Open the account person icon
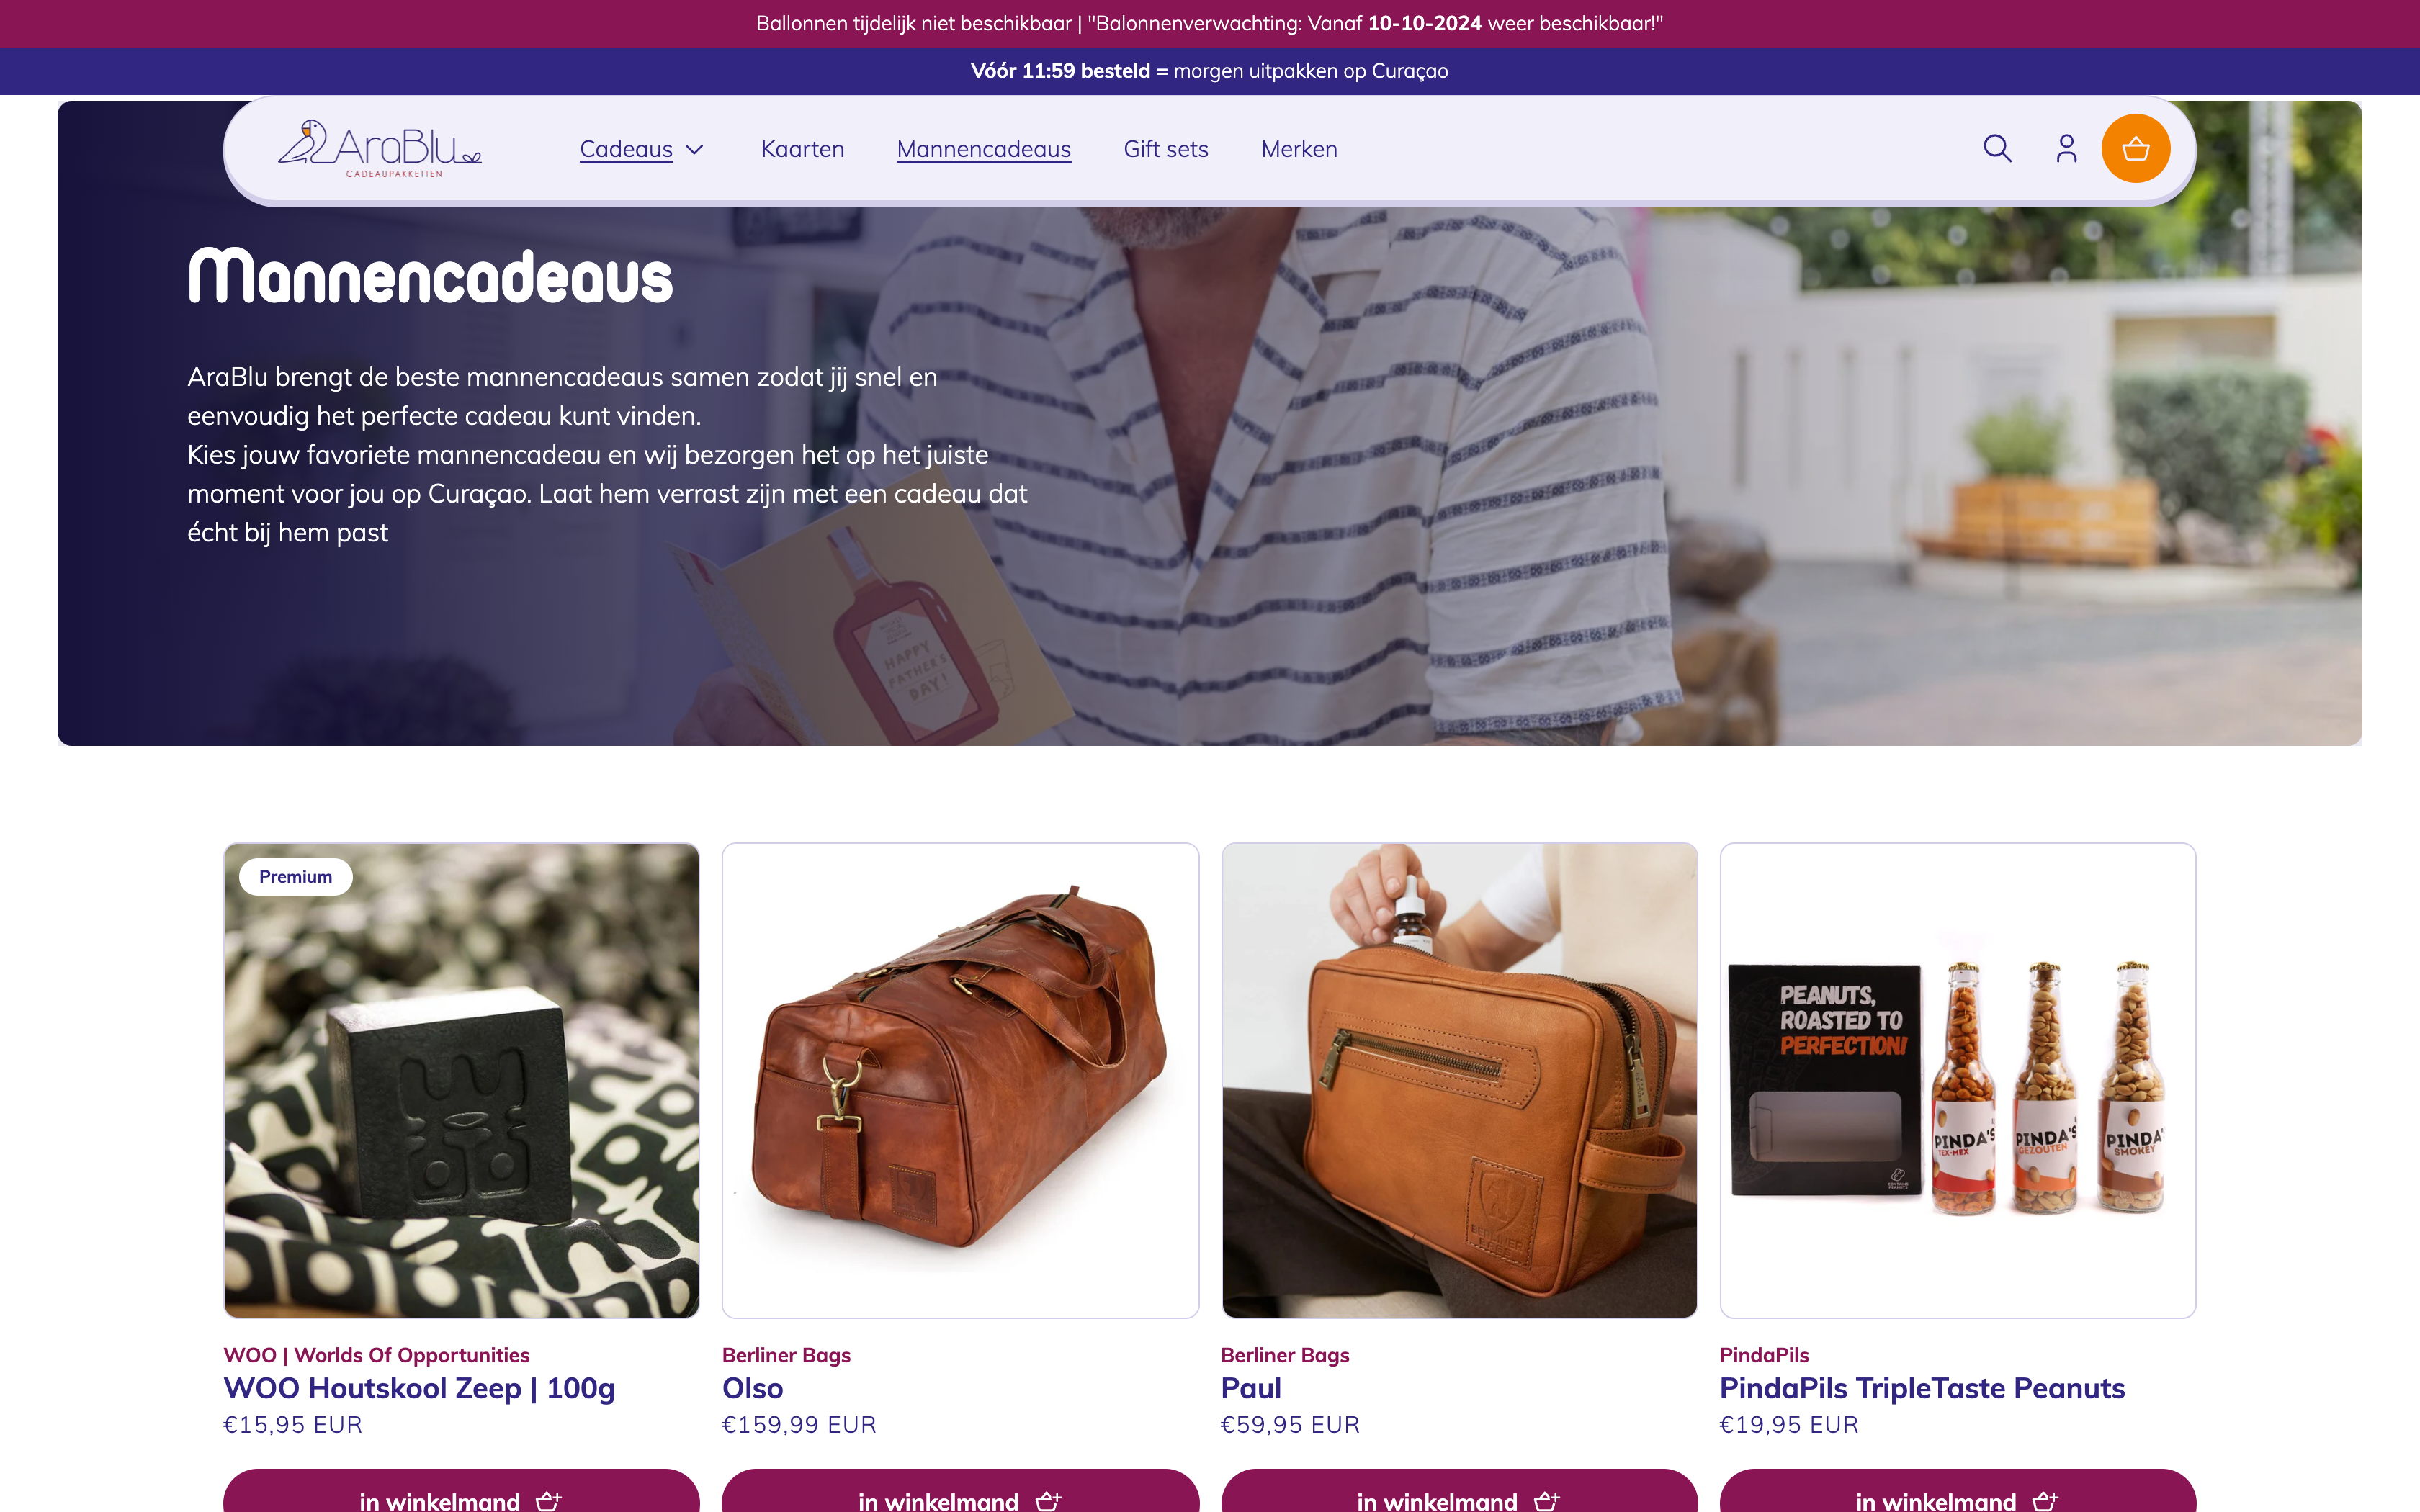 click(x=2066, y=148)
